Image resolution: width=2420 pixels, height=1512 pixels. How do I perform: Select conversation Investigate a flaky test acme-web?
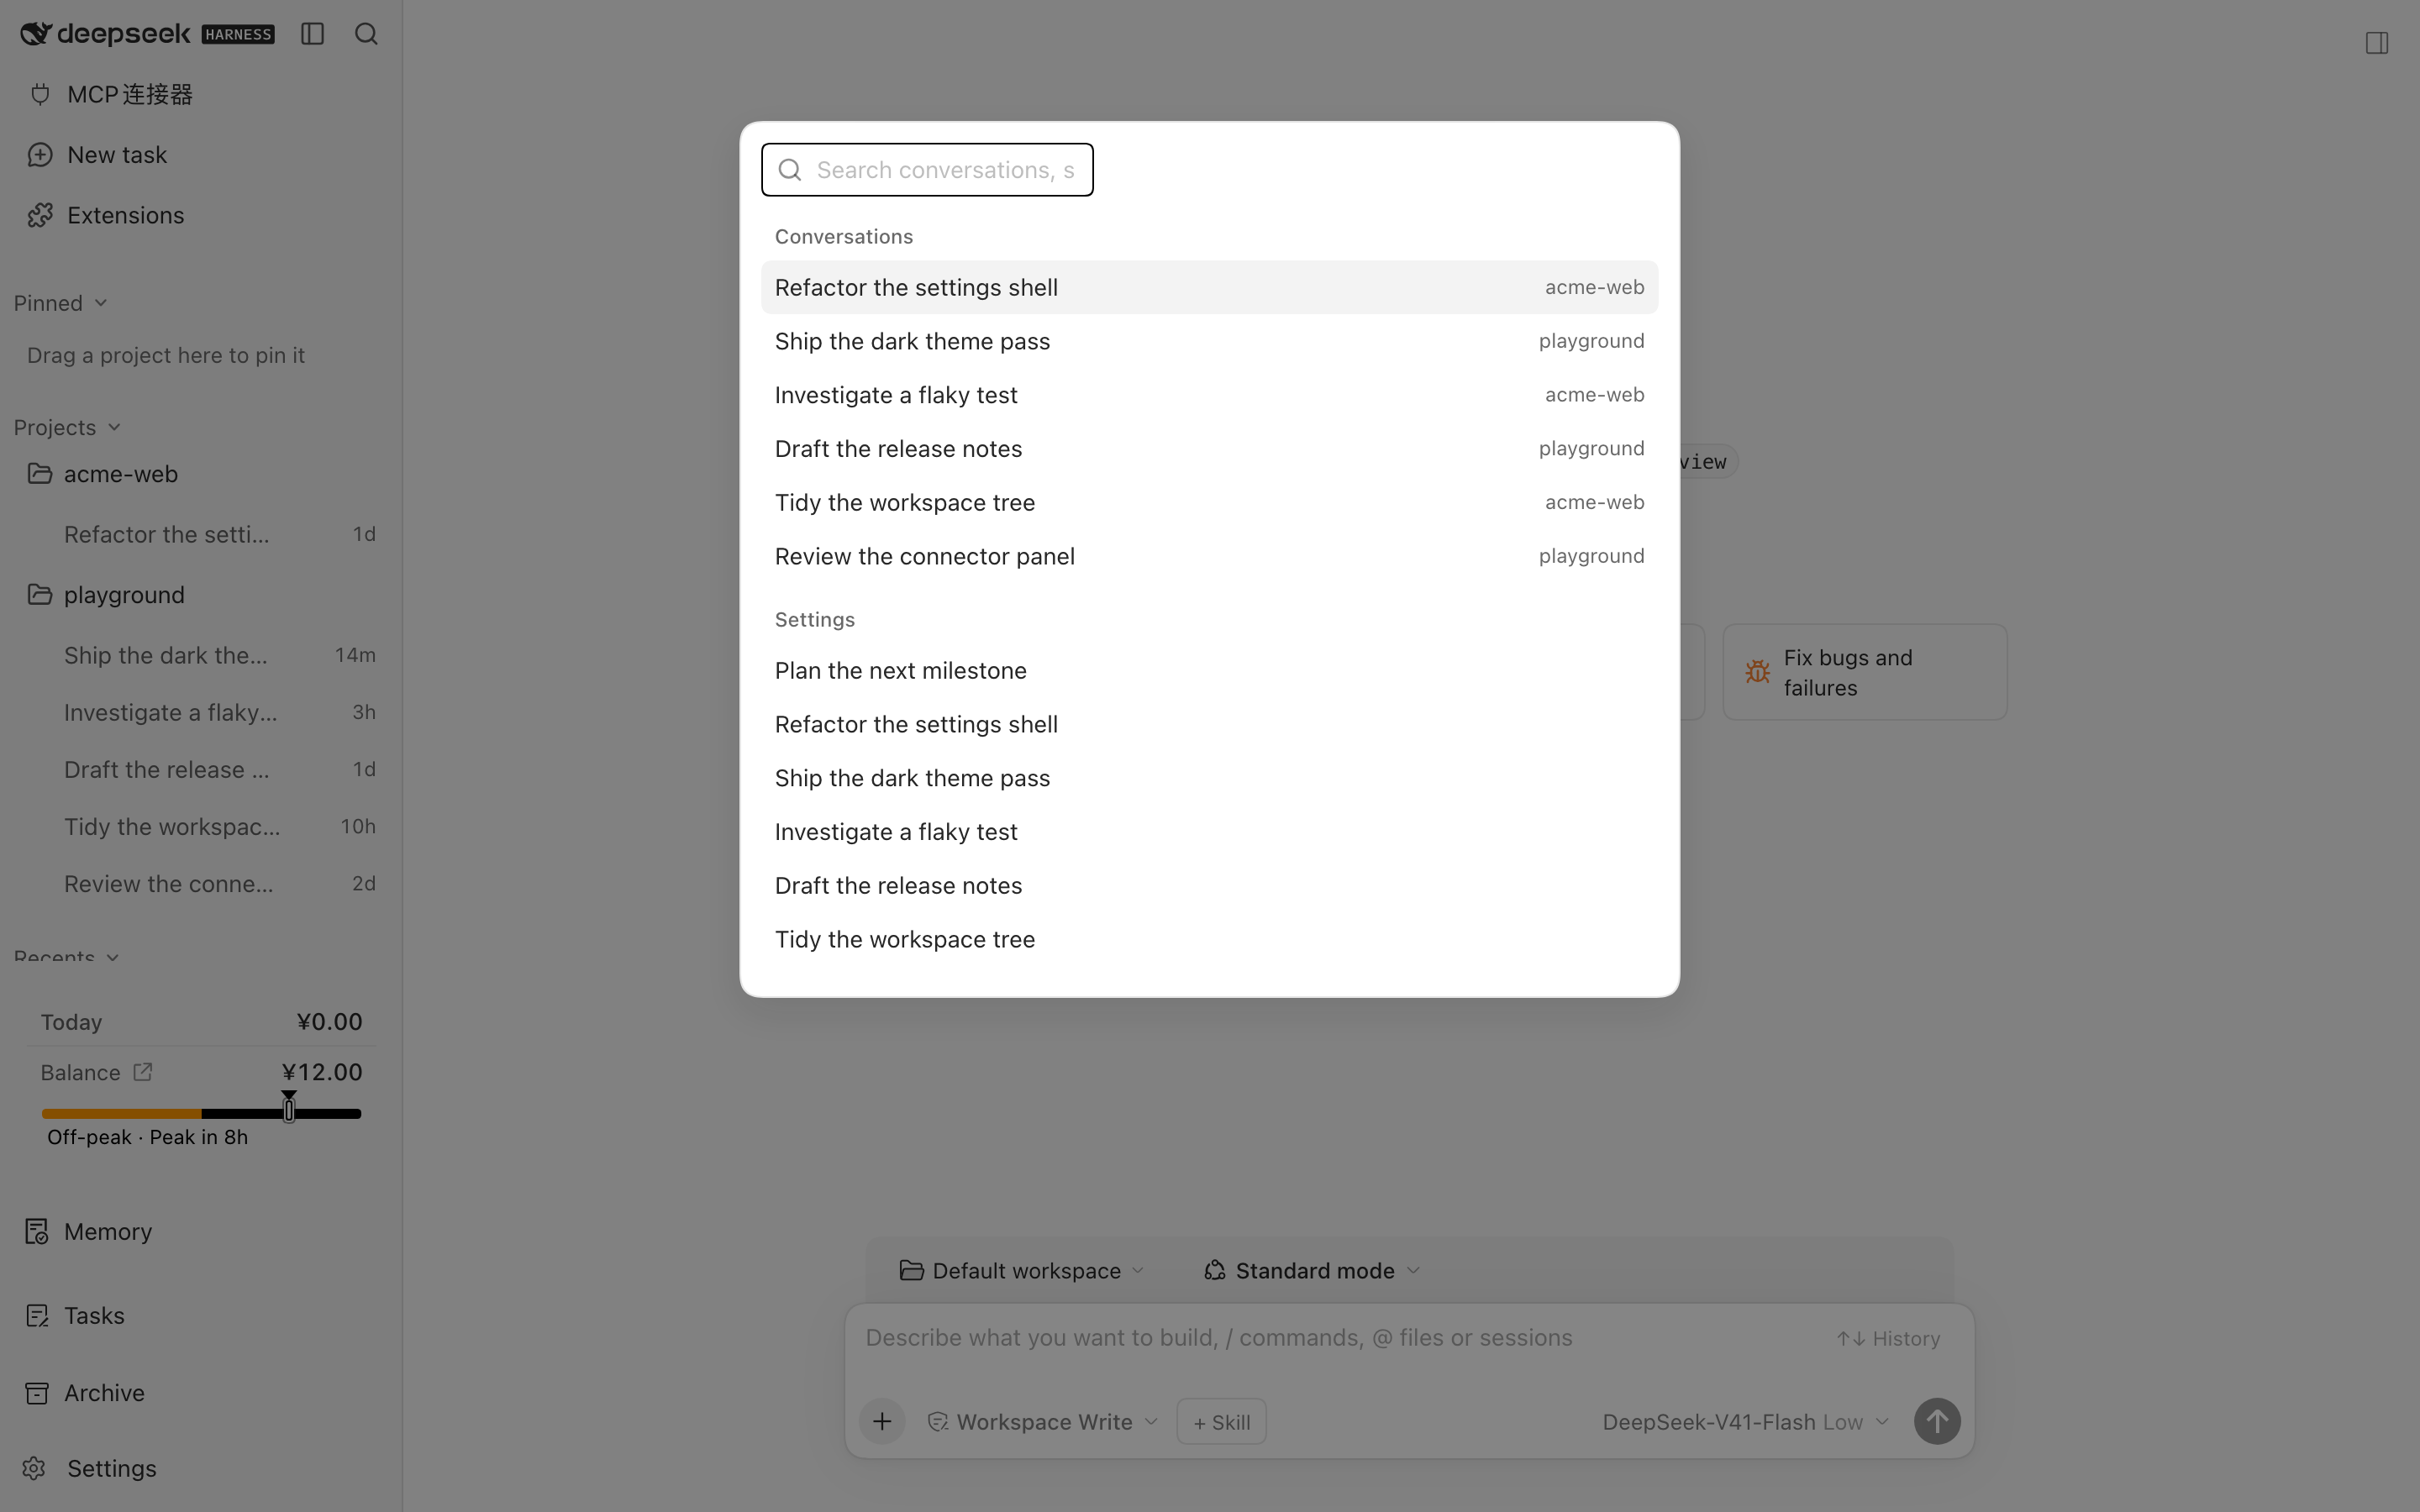tap(1209, 395)
